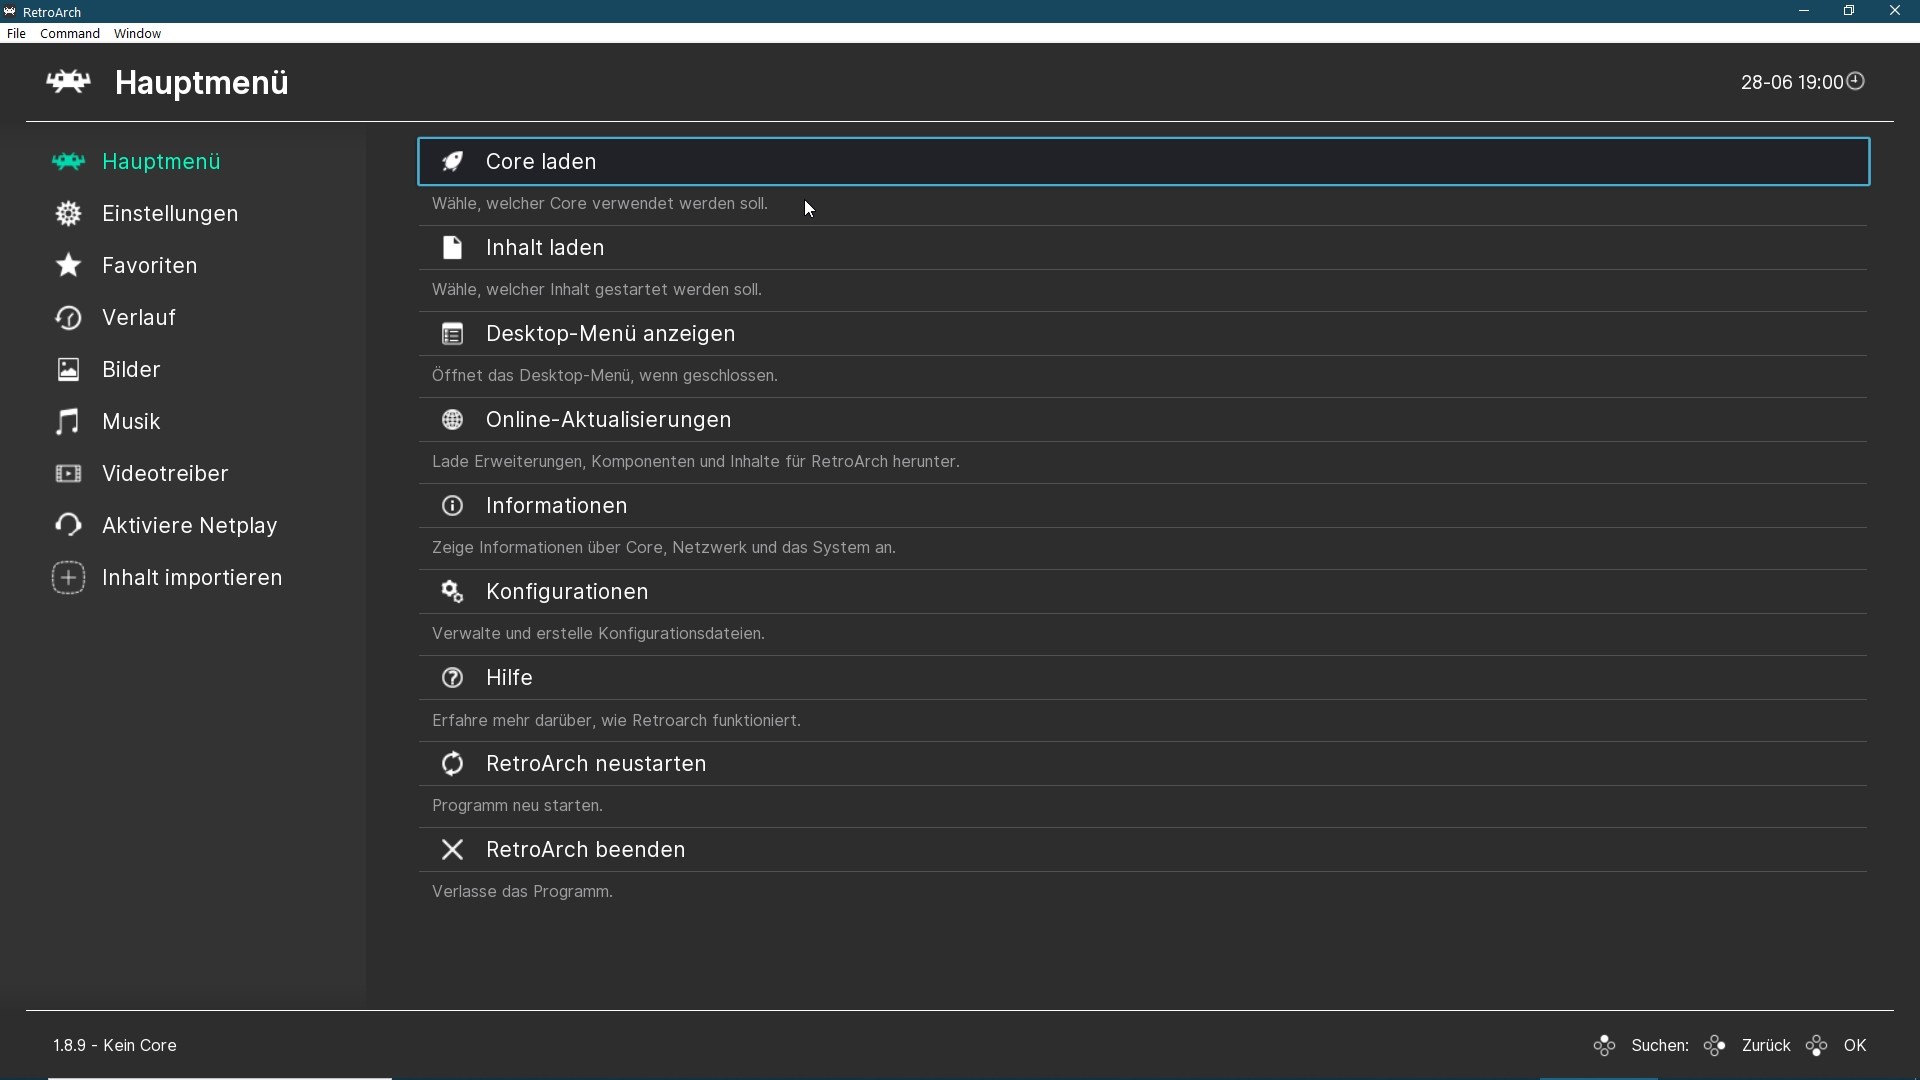Select the Hauptmenü invader icon in sidebar
This screenshot has height=1080, width=1920.
point(68,162)
